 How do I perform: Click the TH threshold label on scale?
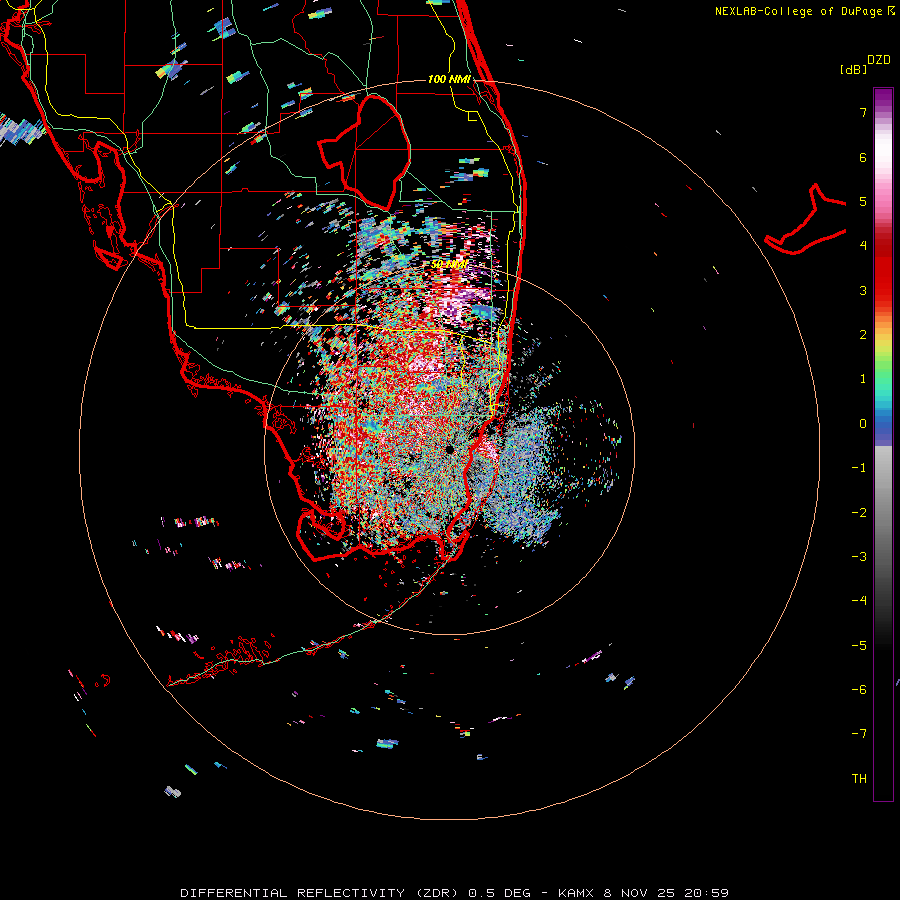859,779
